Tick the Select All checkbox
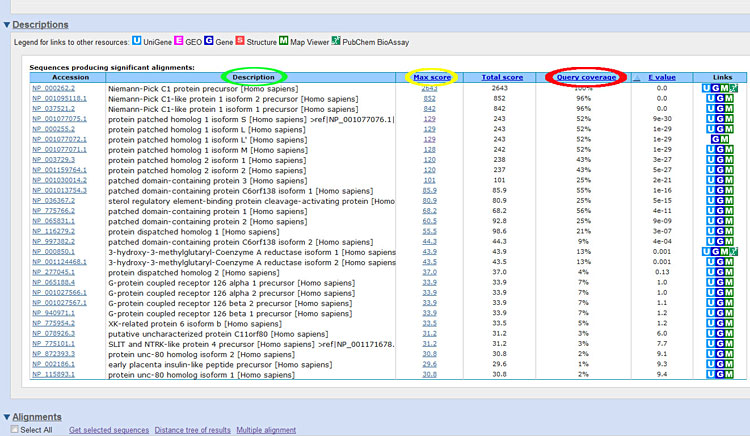The height and width of the screenshot is (436, 750). (15, 429)
